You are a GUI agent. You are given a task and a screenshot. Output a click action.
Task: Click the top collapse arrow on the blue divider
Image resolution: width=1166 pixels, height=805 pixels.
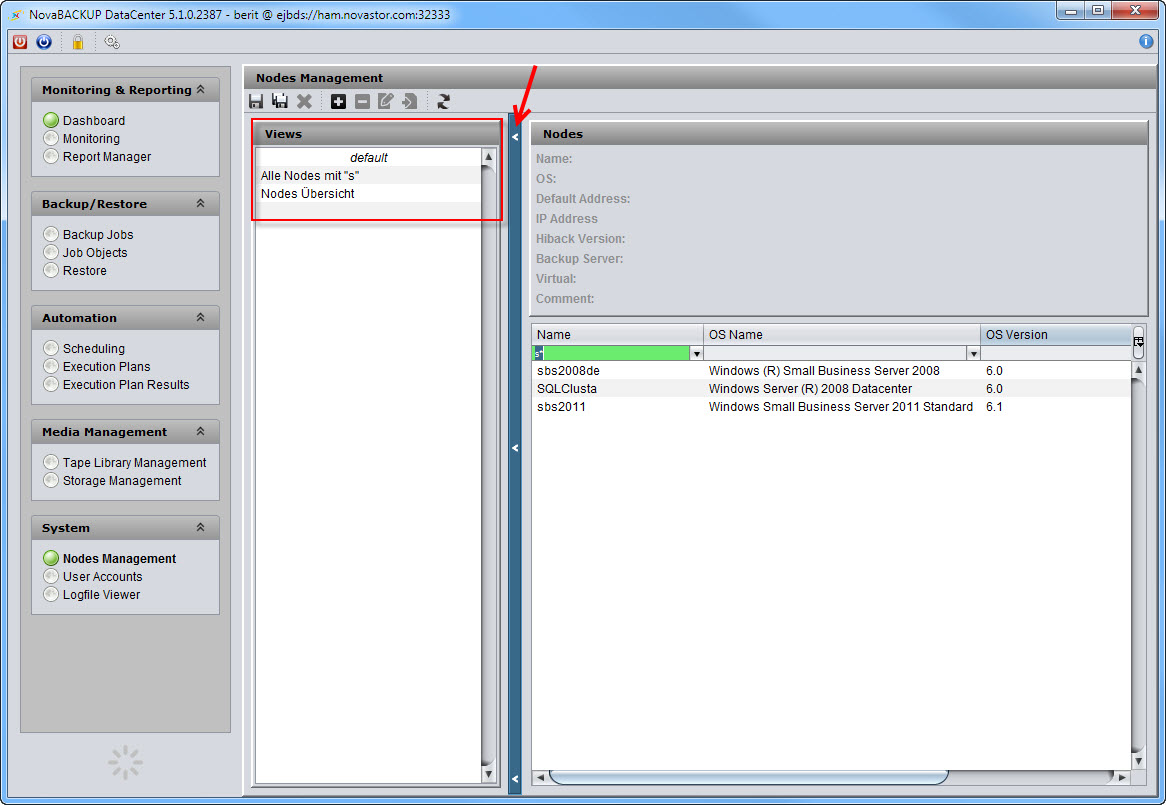click(x=515, y=137)
